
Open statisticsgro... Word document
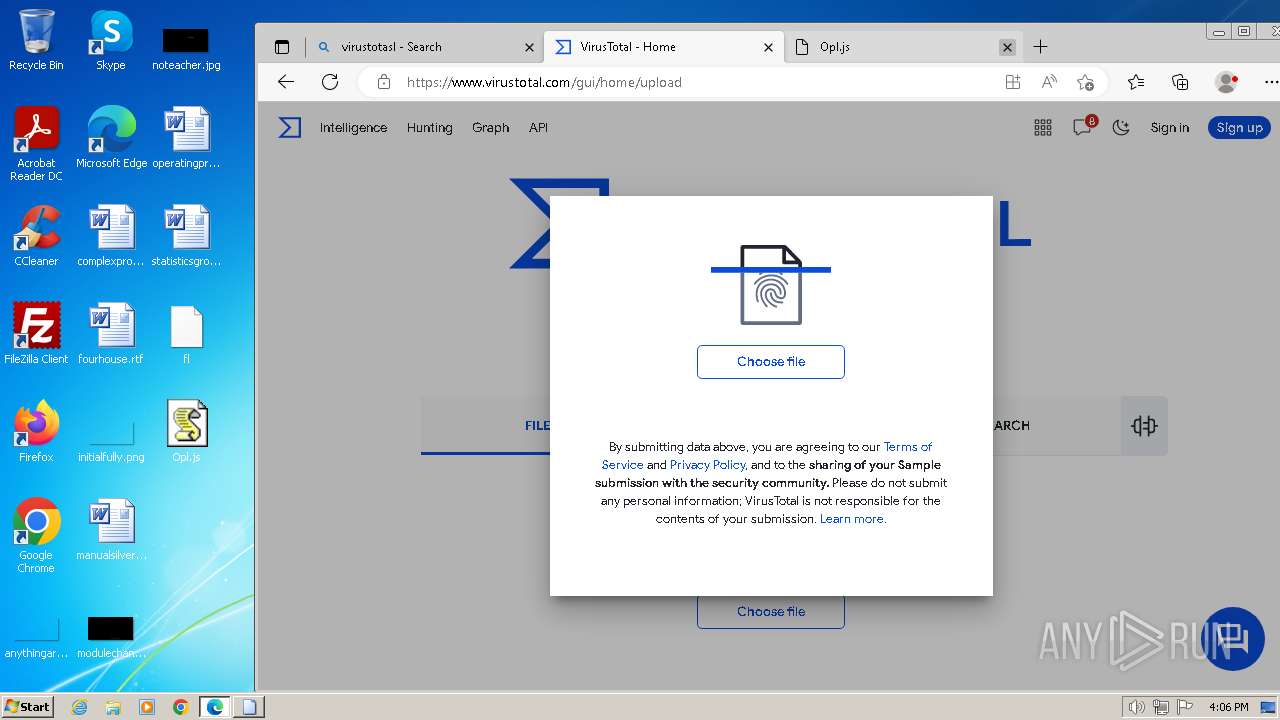186,236
